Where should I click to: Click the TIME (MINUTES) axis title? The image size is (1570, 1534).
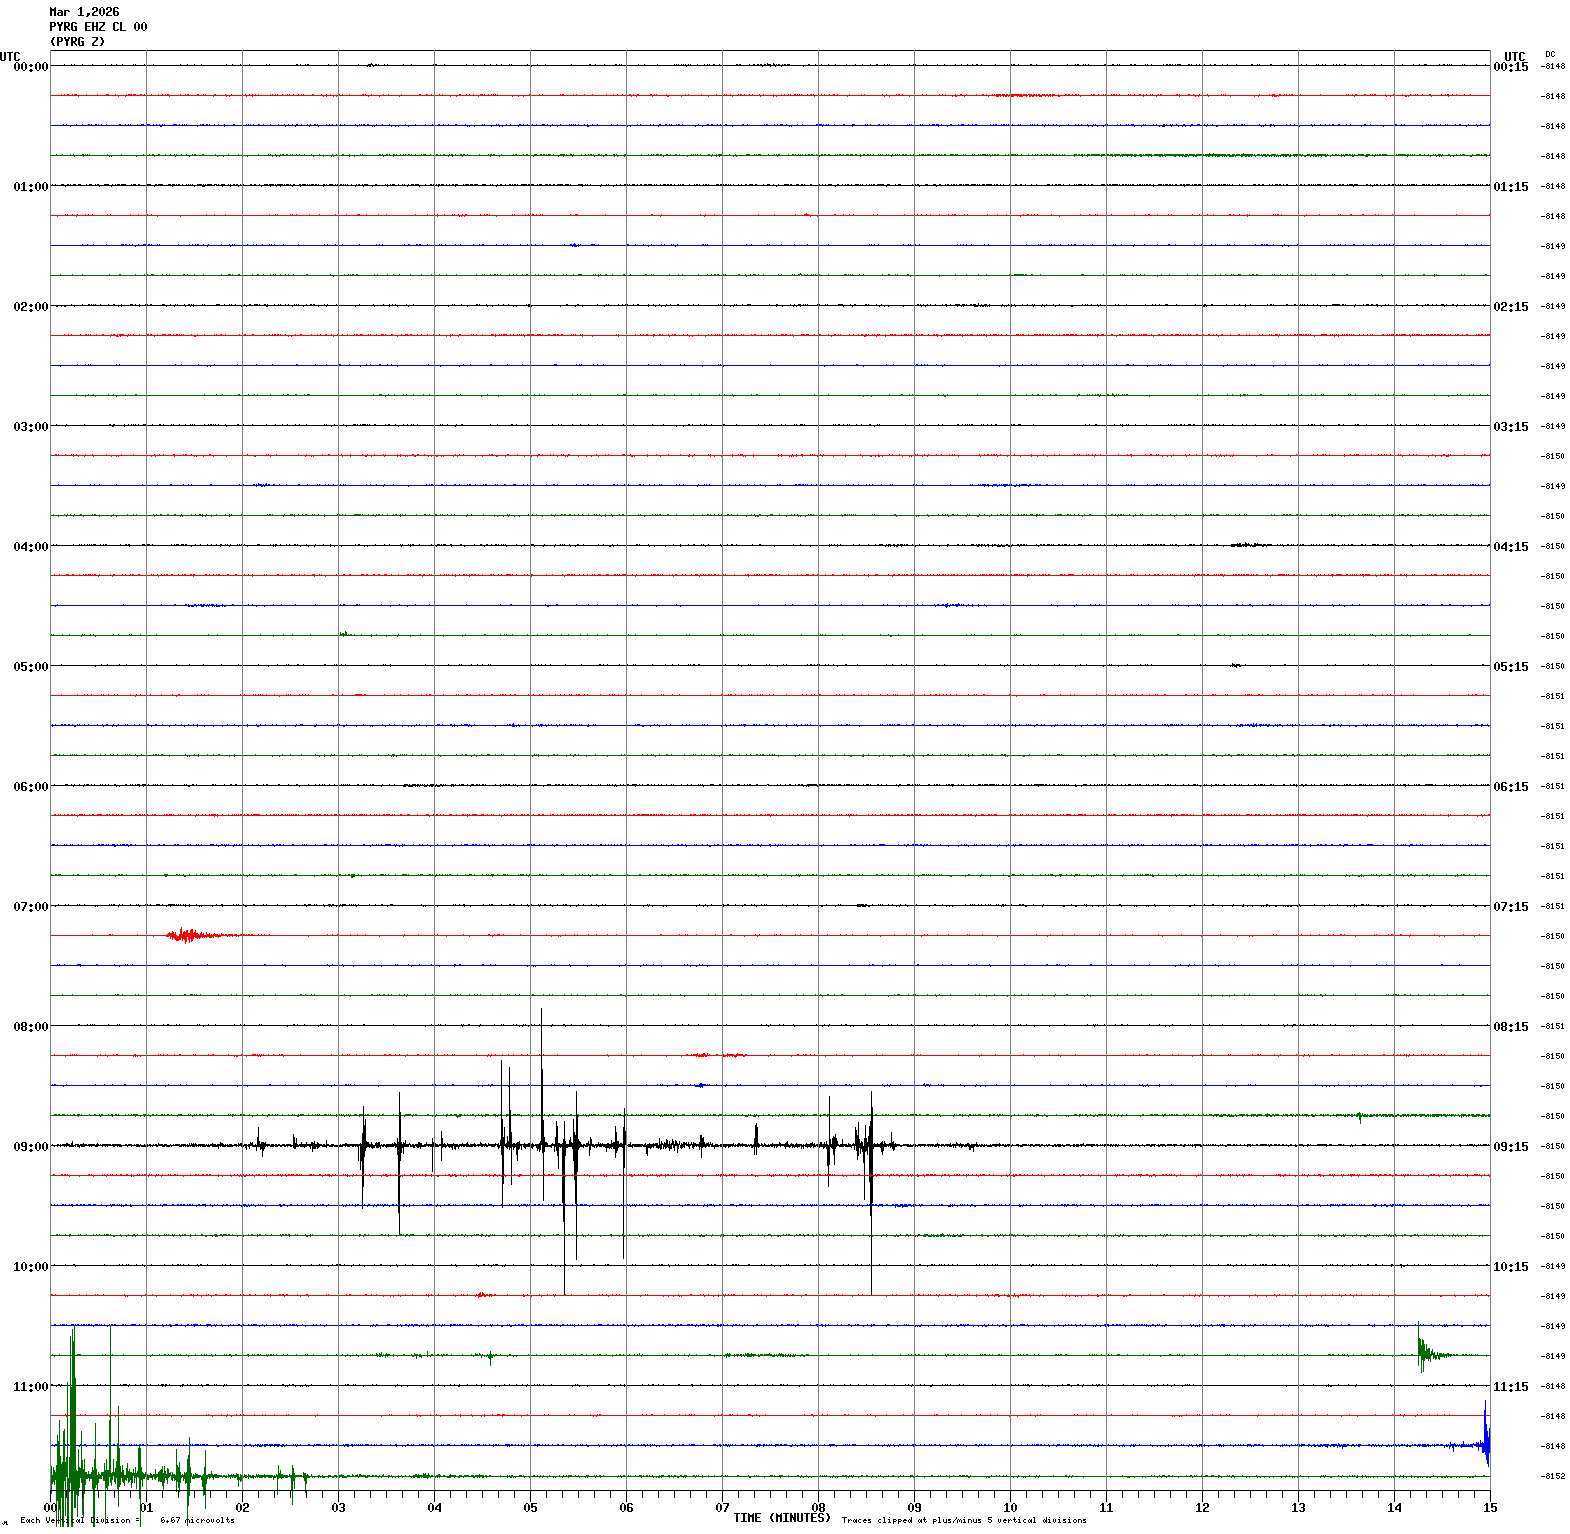[x=781, y=1518]
